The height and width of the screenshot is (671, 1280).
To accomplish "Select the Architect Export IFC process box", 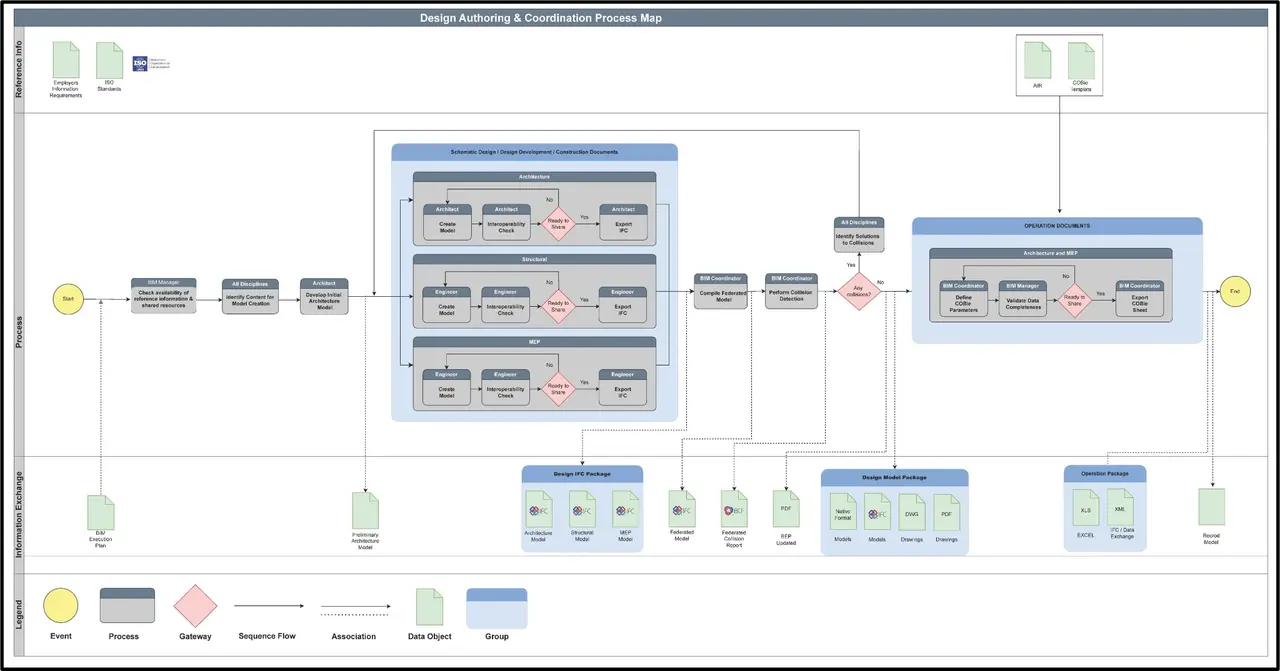I will point(623,222).
